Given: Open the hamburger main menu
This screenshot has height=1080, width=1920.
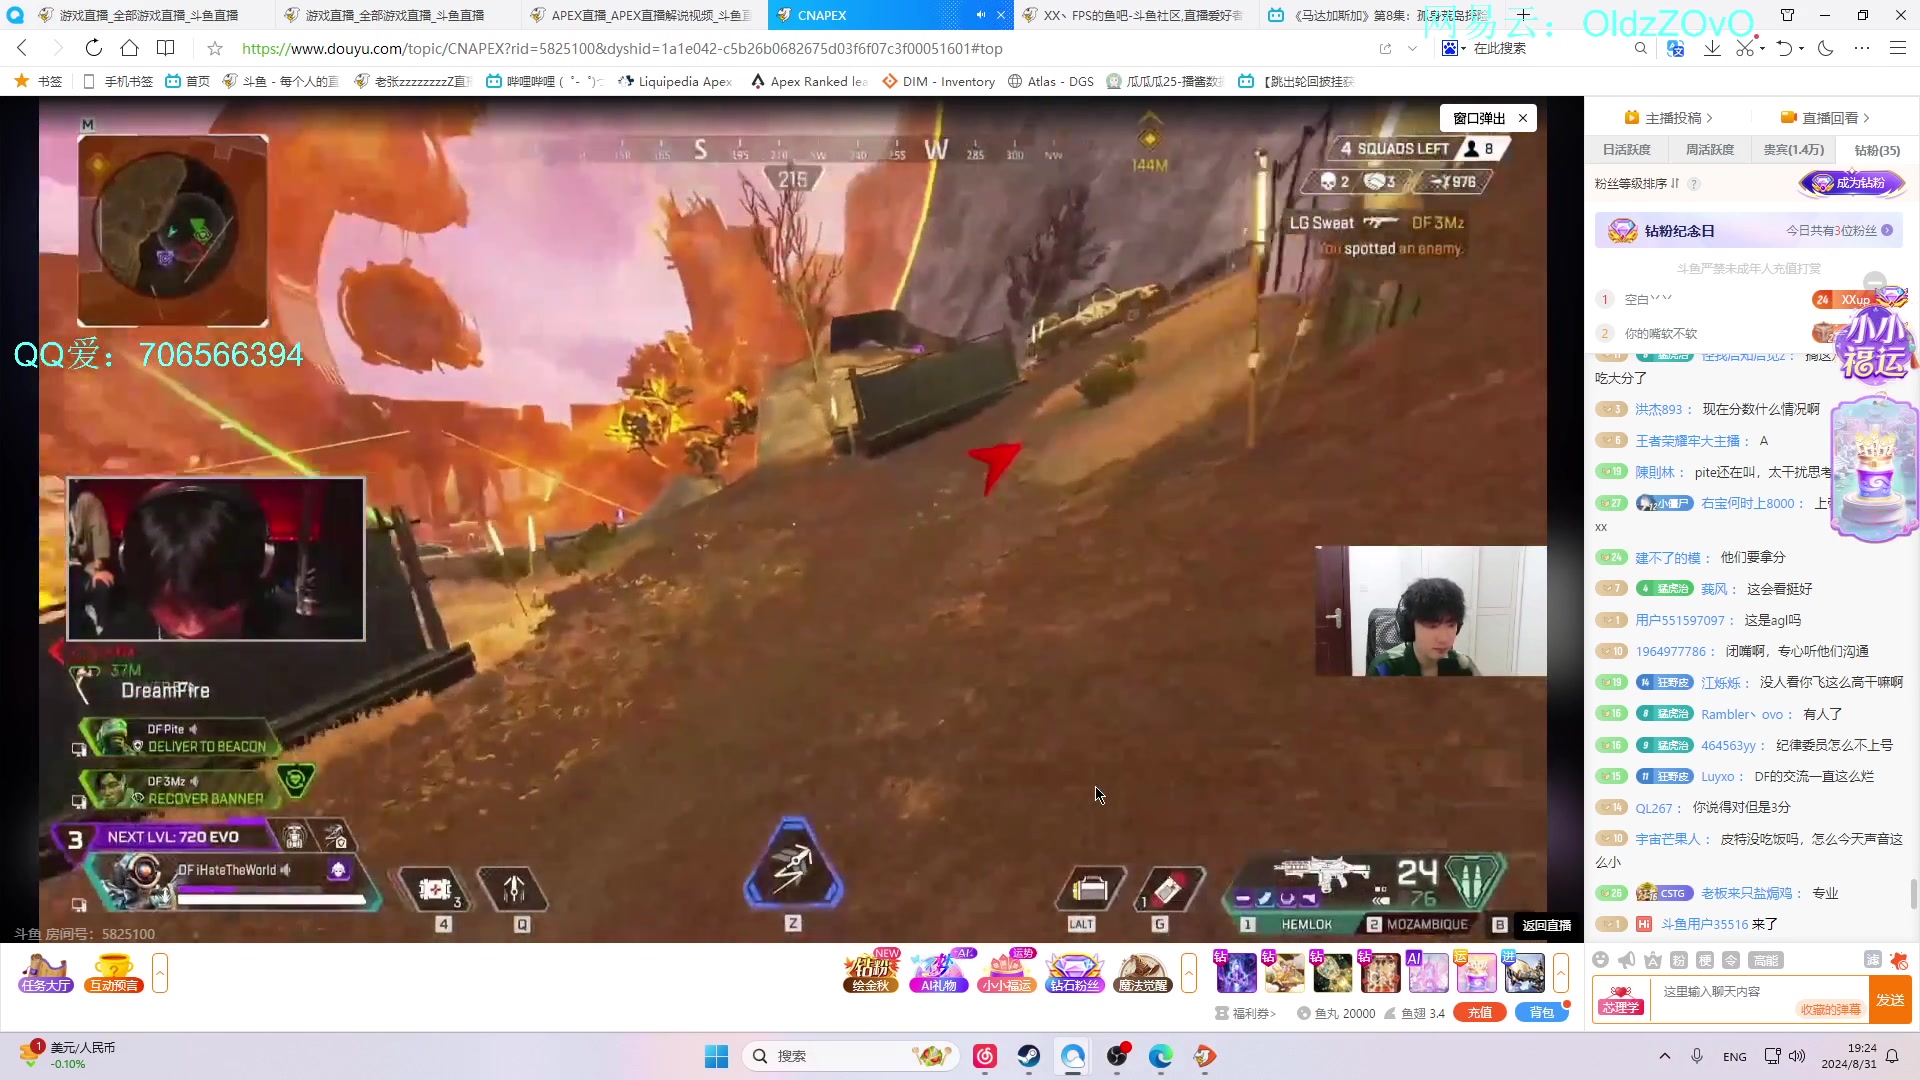Looking at the screenshot, I should (1897, 48).
